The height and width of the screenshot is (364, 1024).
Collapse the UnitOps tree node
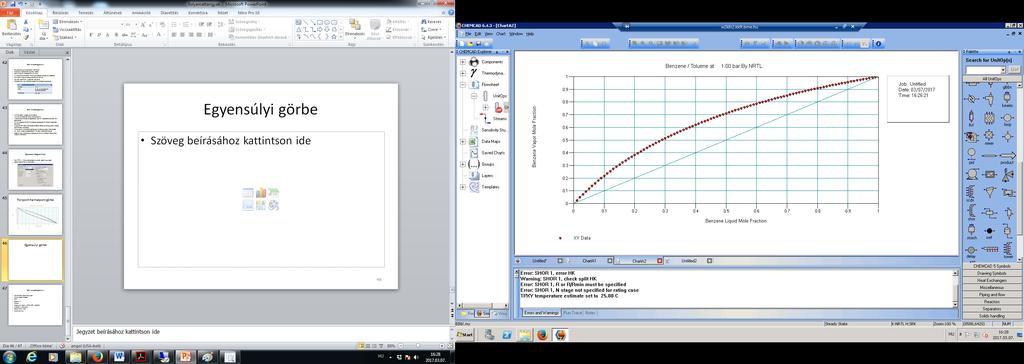coord(474,96)
